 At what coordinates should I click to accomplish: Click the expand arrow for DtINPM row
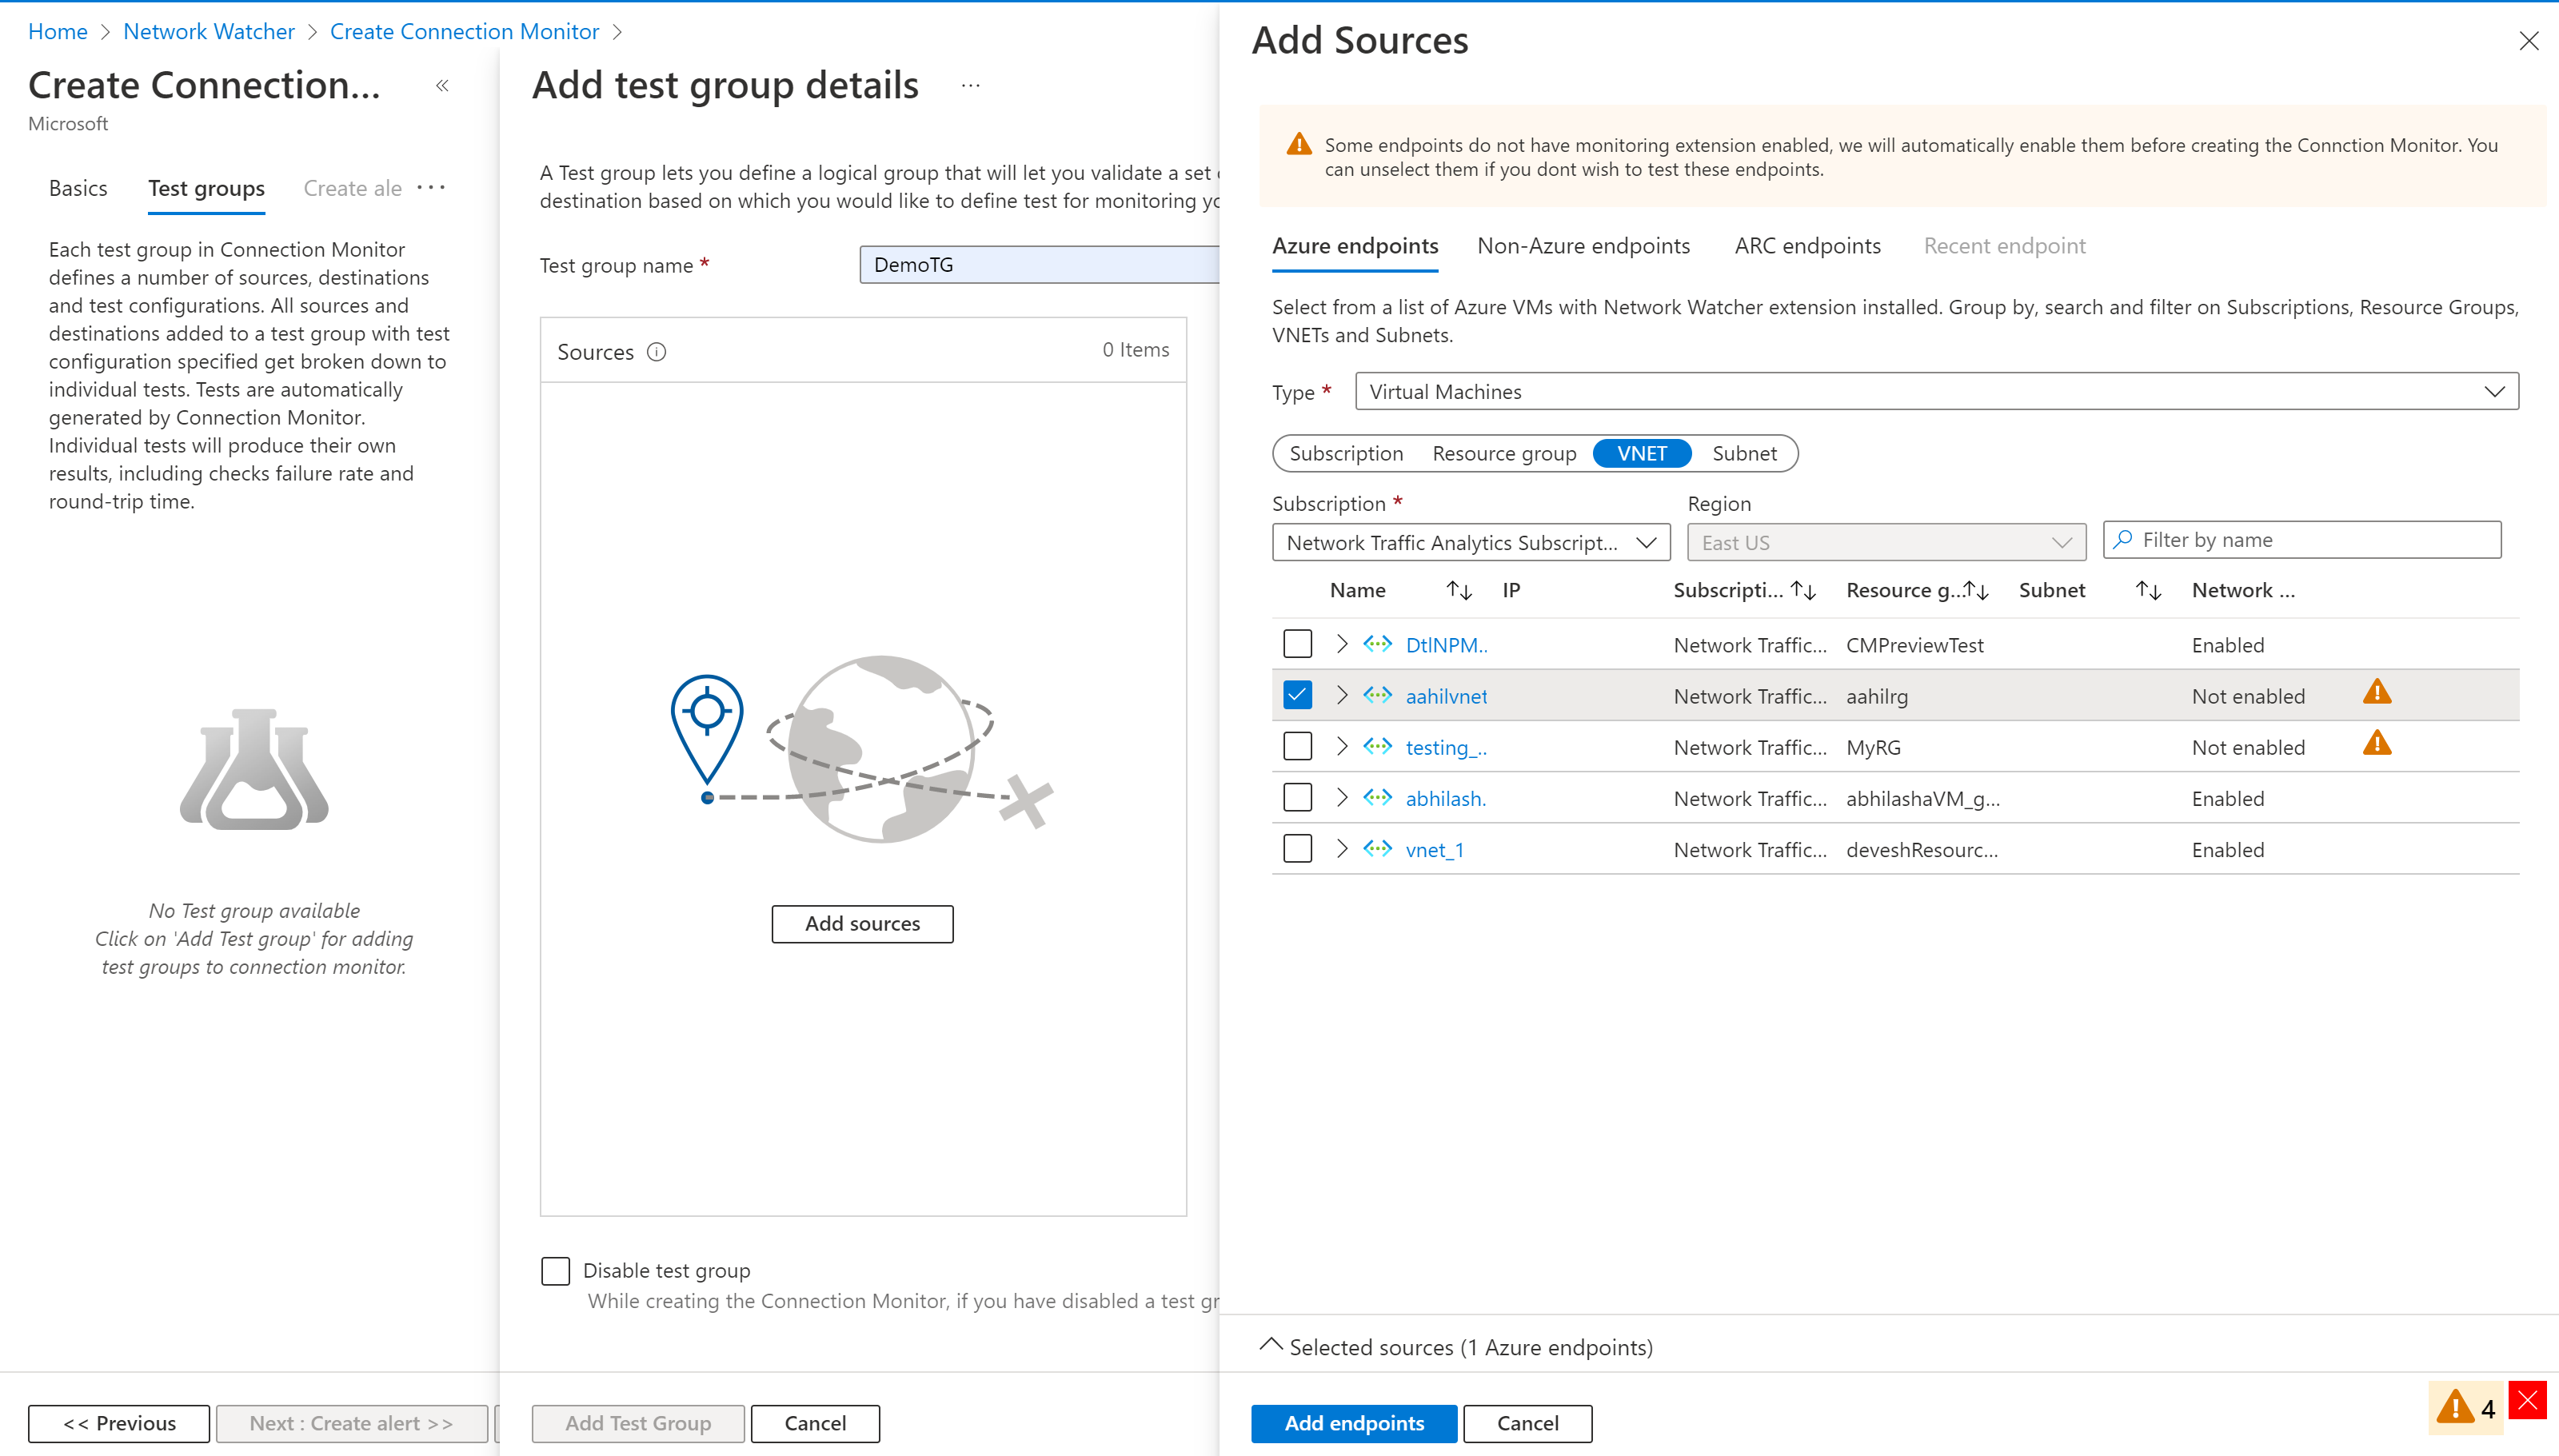1341,644
